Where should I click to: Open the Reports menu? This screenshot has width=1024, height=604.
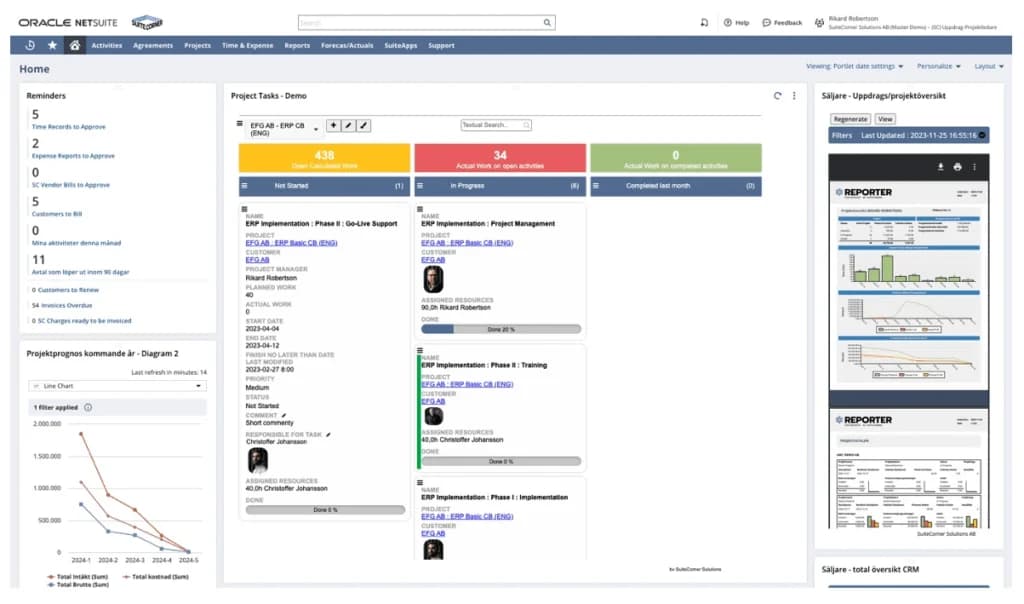point(297,46)
